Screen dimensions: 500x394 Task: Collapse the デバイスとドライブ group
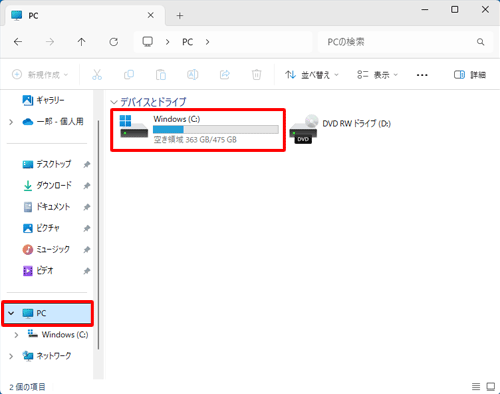(x=114, y=102)
